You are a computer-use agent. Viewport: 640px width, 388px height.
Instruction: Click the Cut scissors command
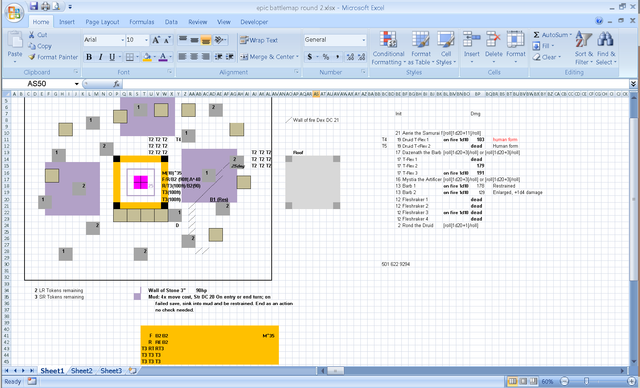(38, 35)
